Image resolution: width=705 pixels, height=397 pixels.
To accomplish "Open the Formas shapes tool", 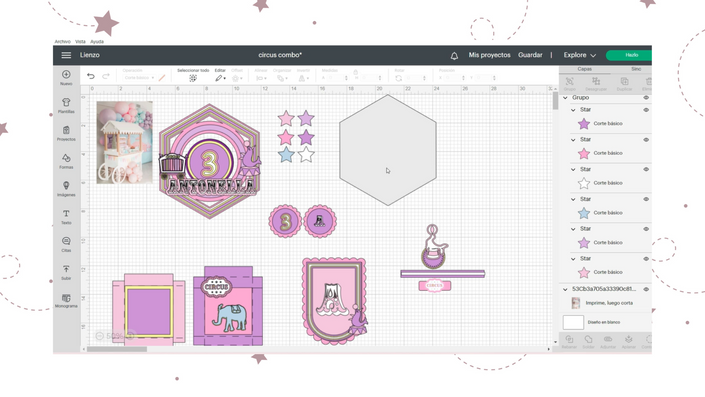I will [66, 161].
